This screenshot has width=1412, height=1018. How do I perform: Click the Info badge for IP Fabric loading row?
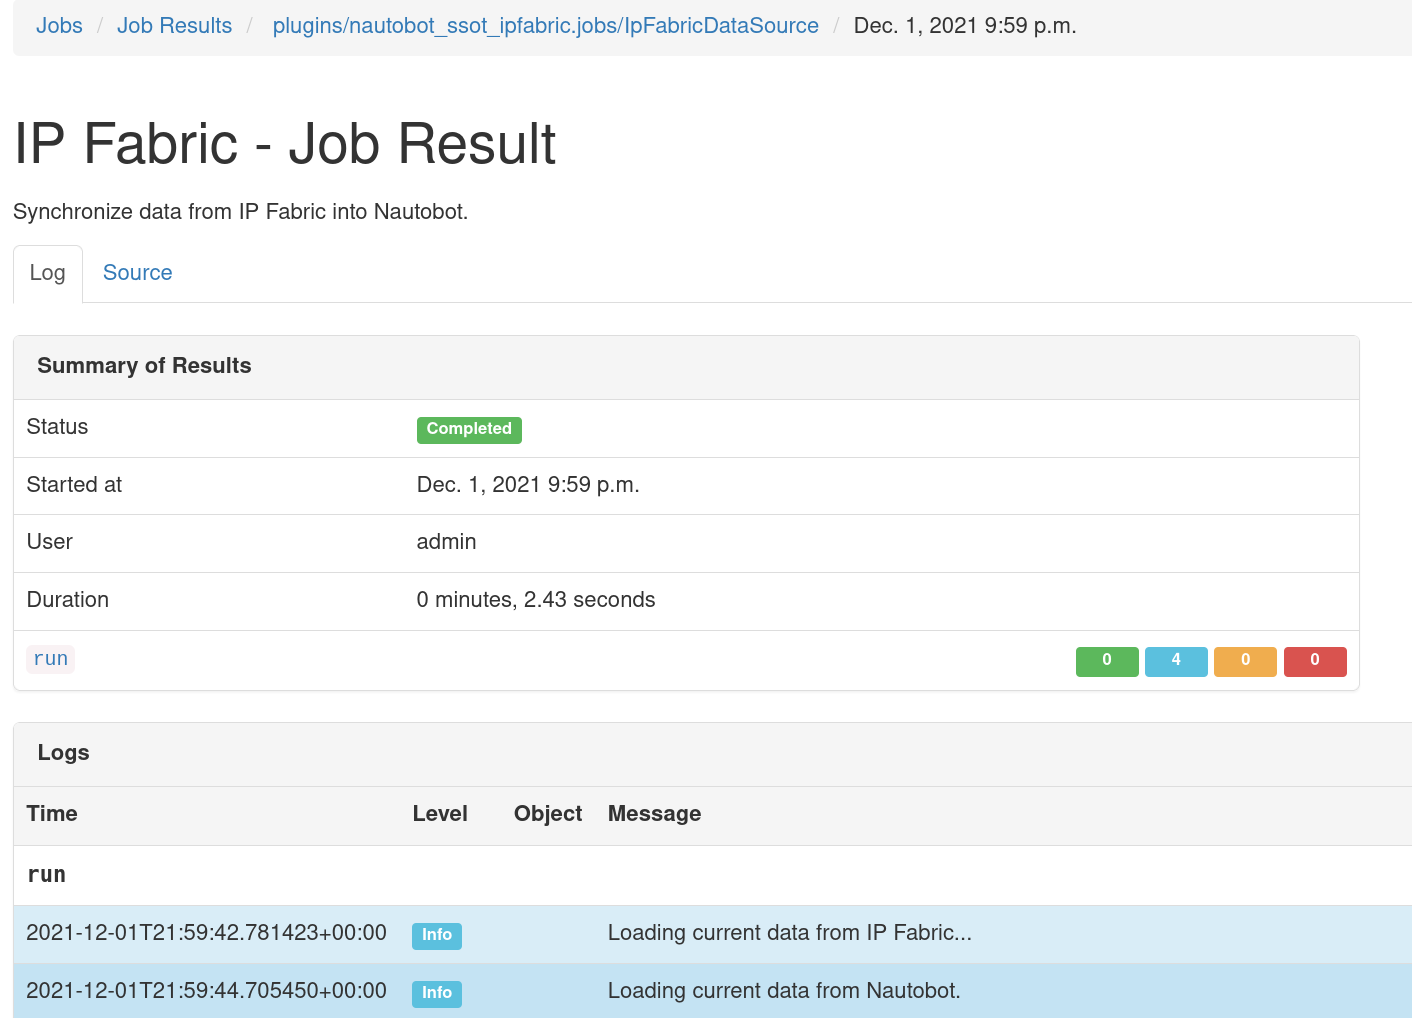[x=437, y=935]
